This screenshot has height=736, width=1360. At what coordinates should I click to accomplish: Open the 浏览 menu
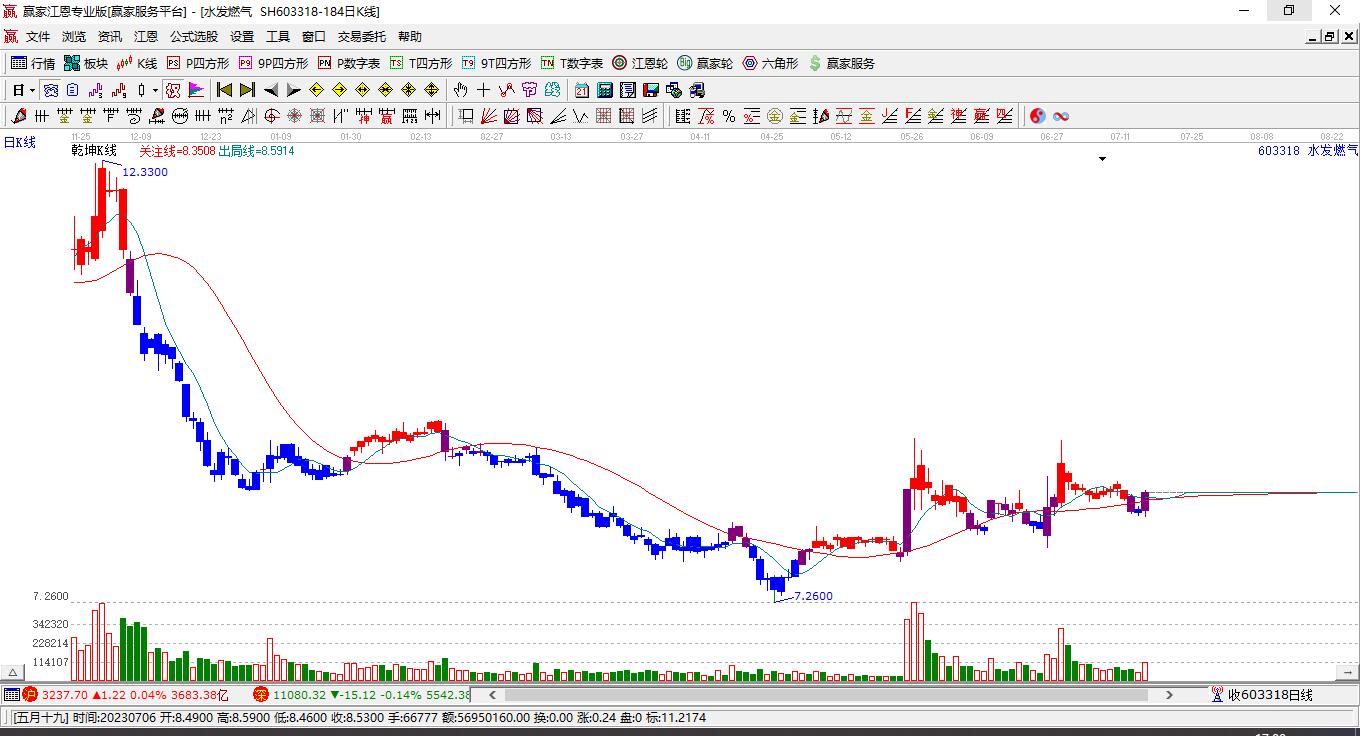point(74,37)
